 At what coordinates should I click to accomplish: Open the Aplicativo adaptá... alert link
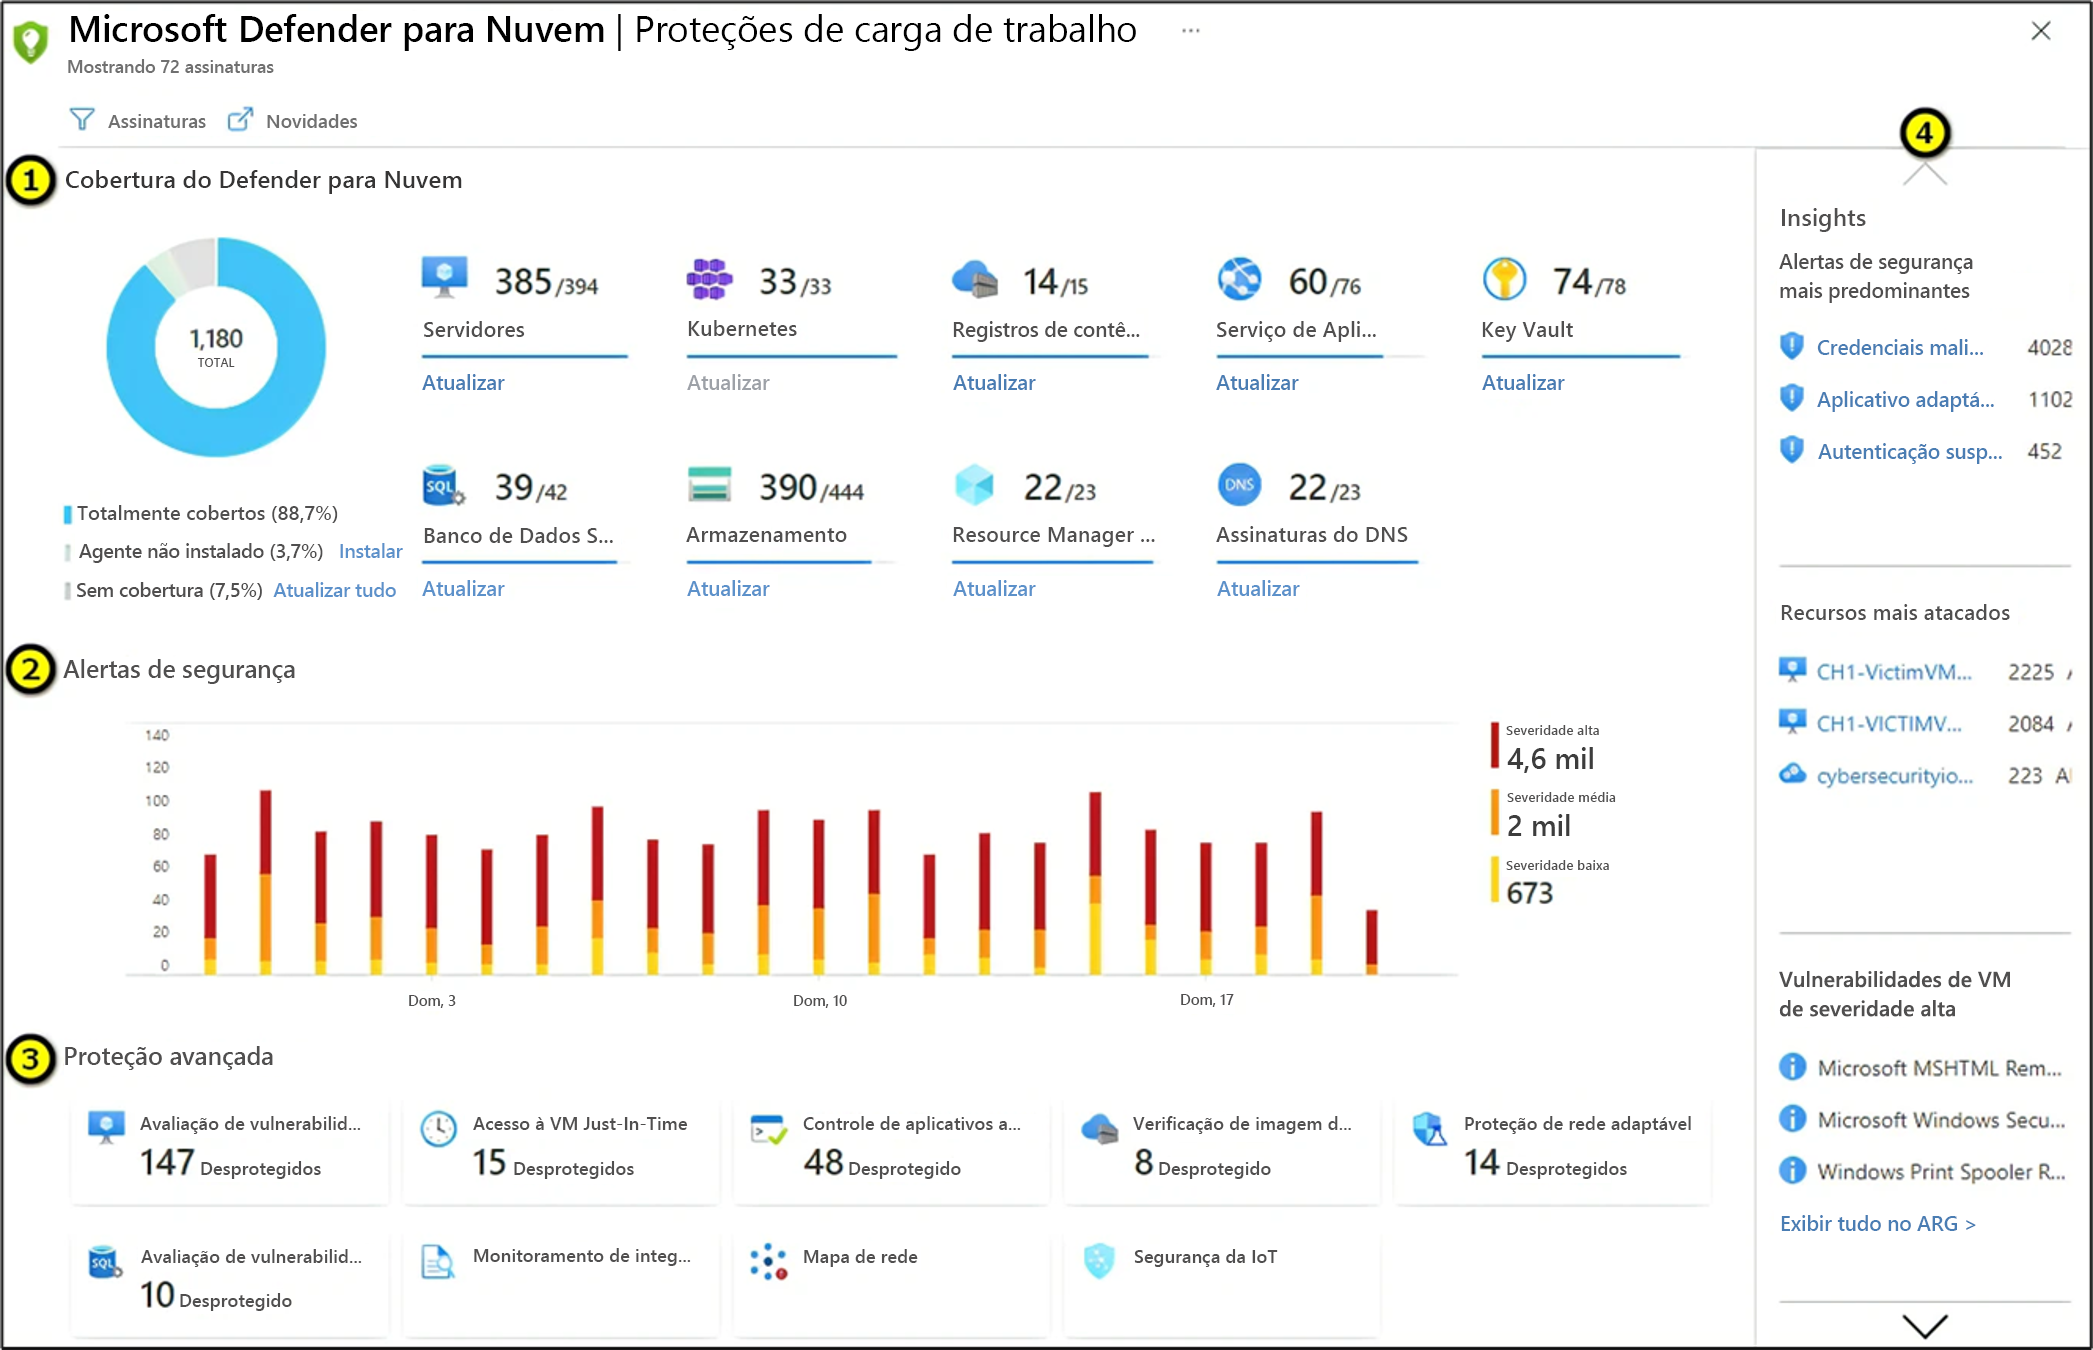click(x=1905, y=399)
